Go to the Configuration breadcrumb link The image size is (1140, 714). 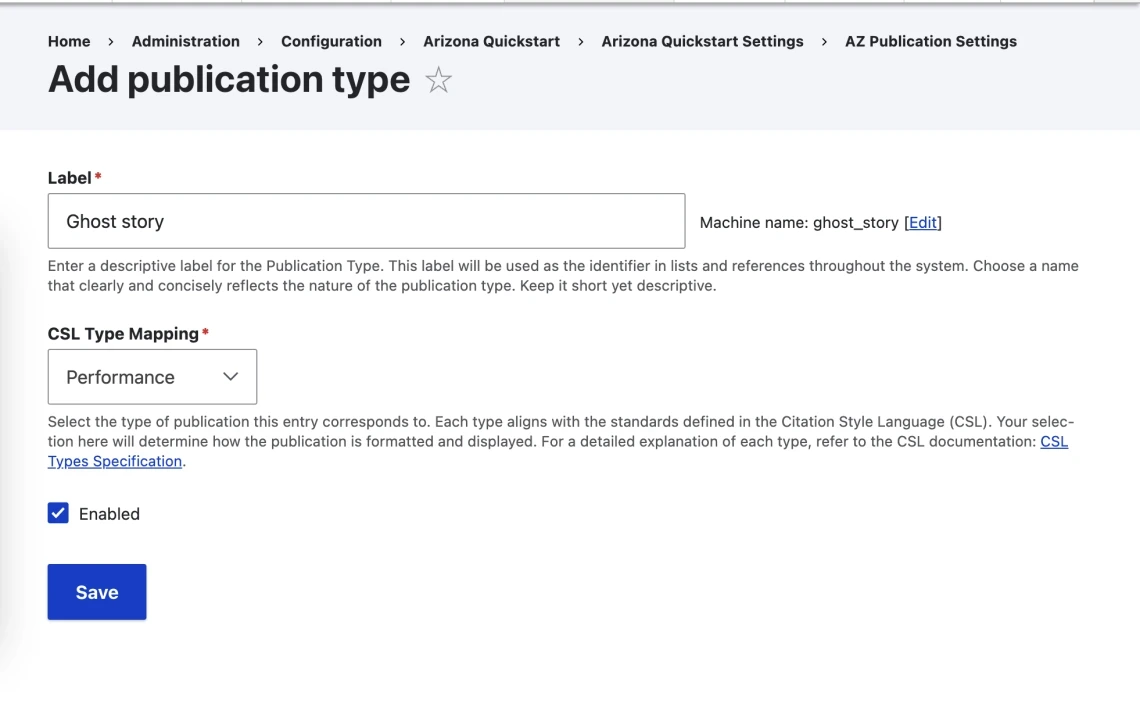point(331,41)
